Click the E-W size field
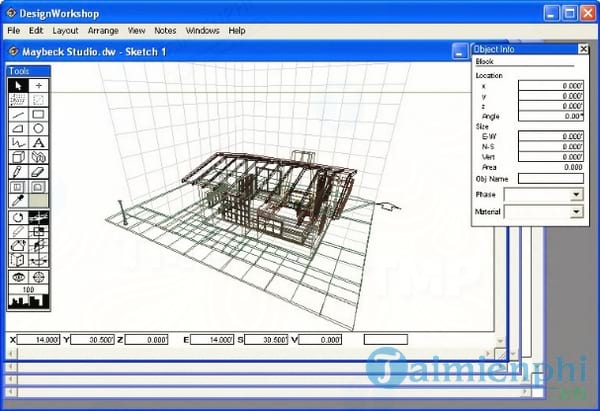600x411 pixels. (550, 137)
